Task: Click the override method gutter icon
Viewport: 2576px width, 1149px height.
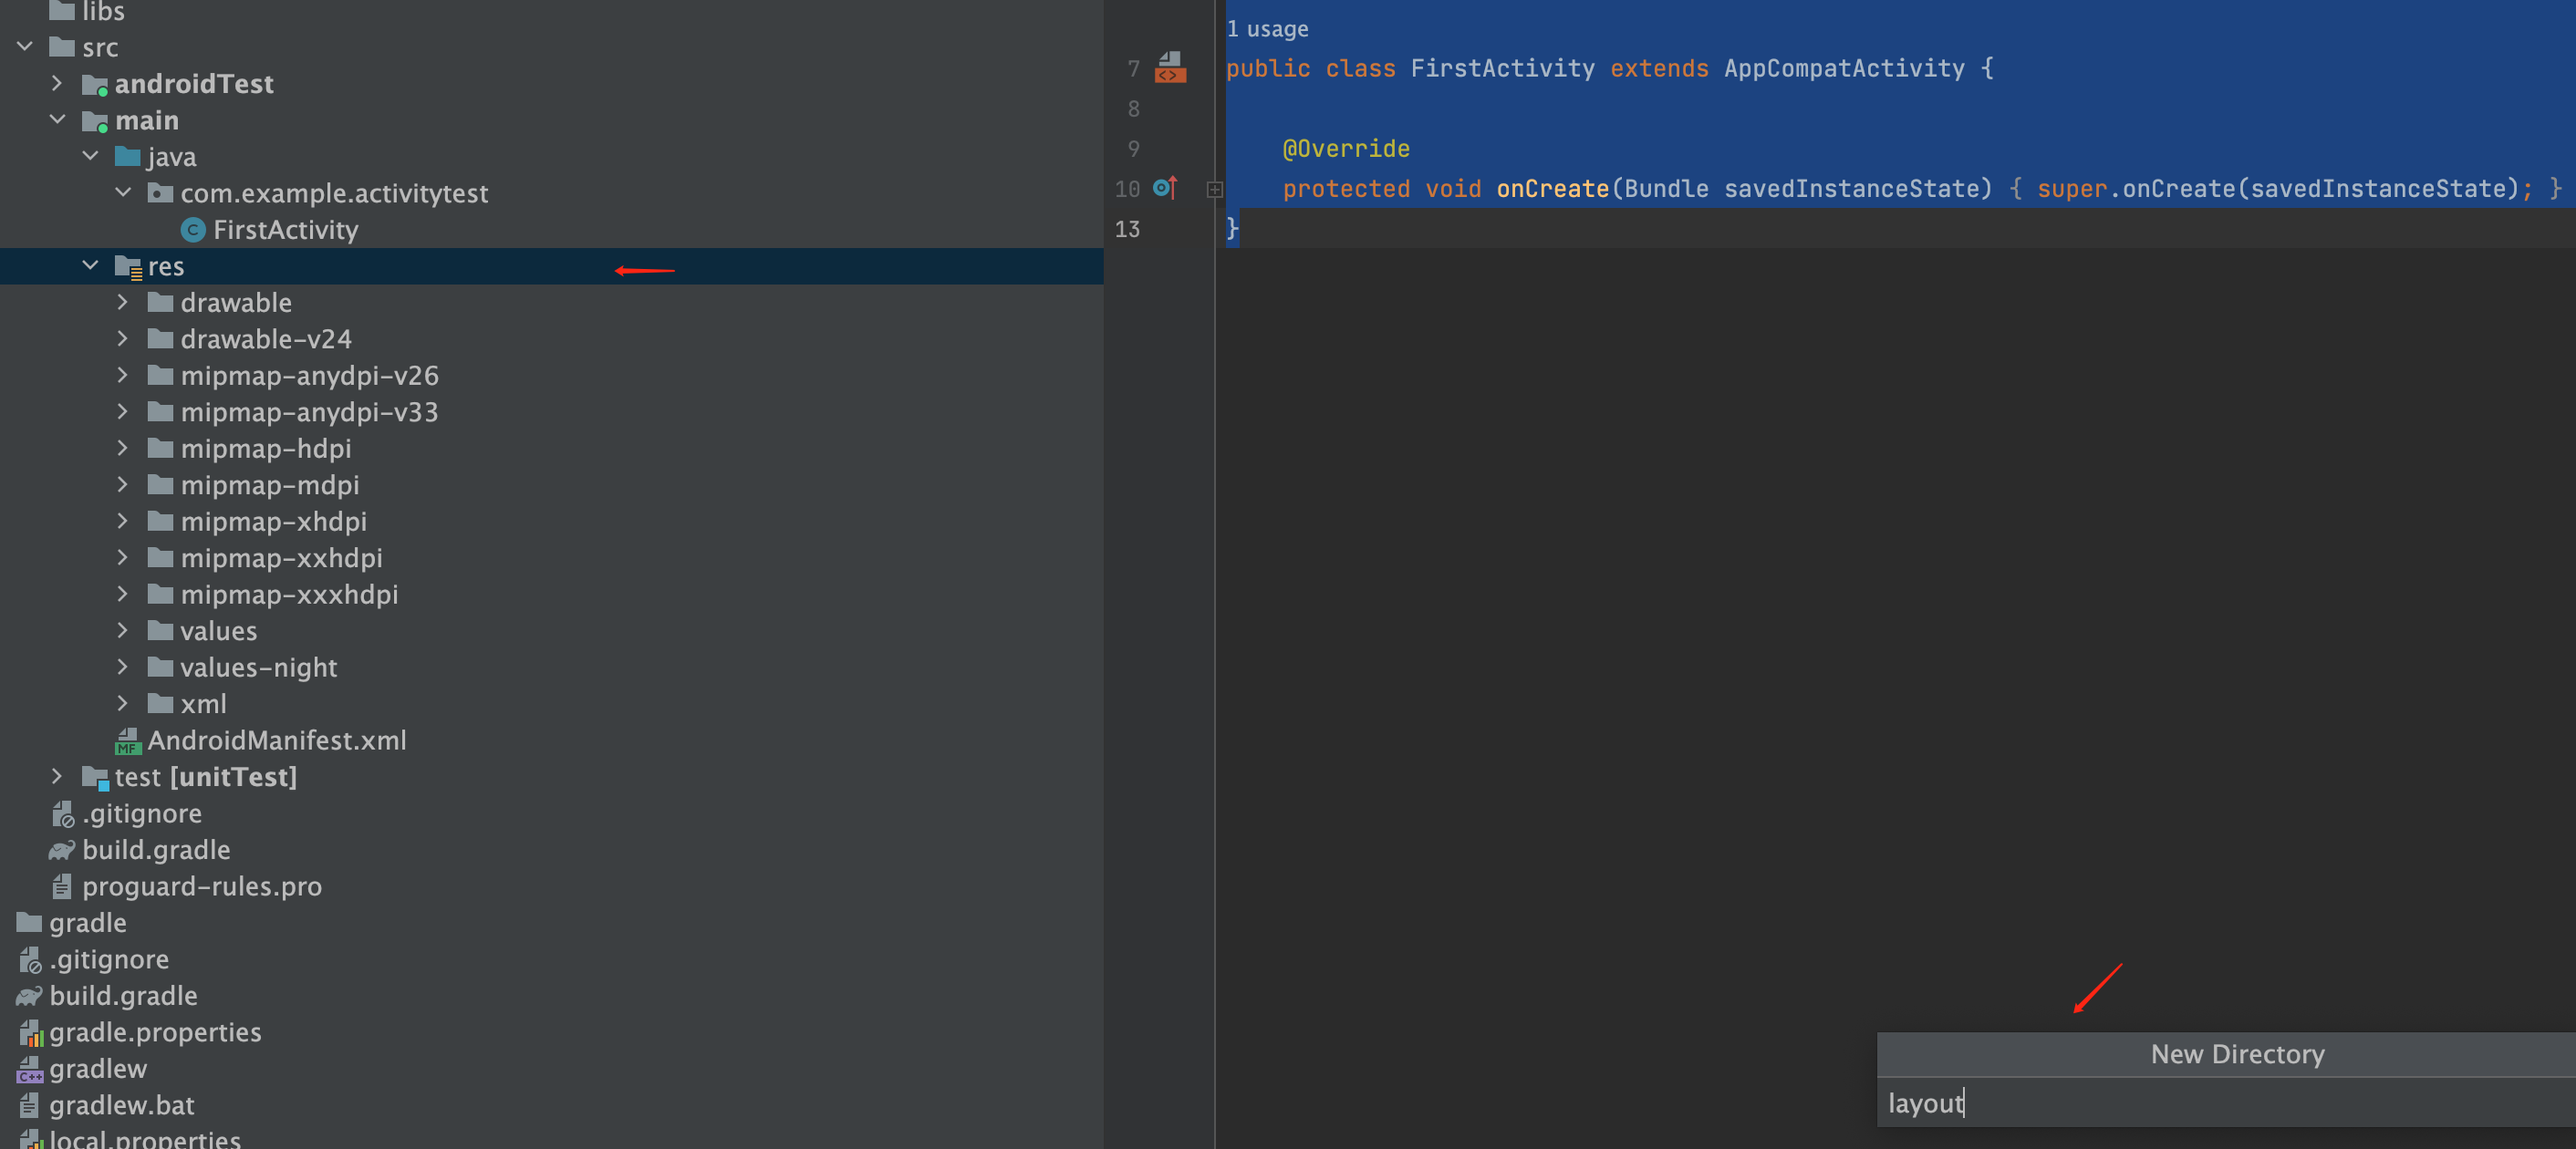Action: click(x=1165, y=188)
